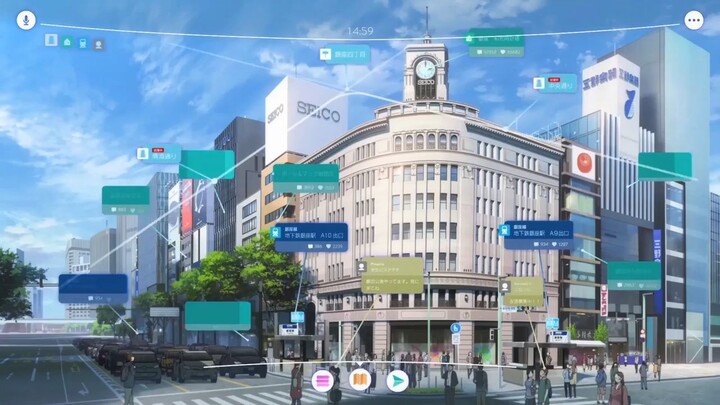Click the signpost icon beside 銀座四丁目
The width and height of the screenshot is (720, 405).
(x=326, y=55)
